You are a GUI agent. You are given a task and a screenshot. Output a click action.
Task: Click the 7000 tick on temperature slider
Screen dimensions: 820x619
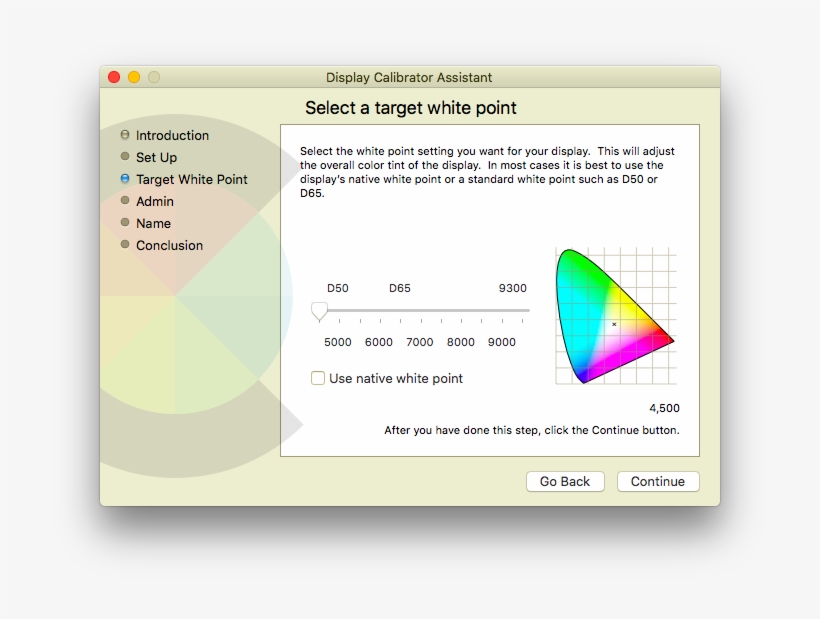(x=421, y=321)
